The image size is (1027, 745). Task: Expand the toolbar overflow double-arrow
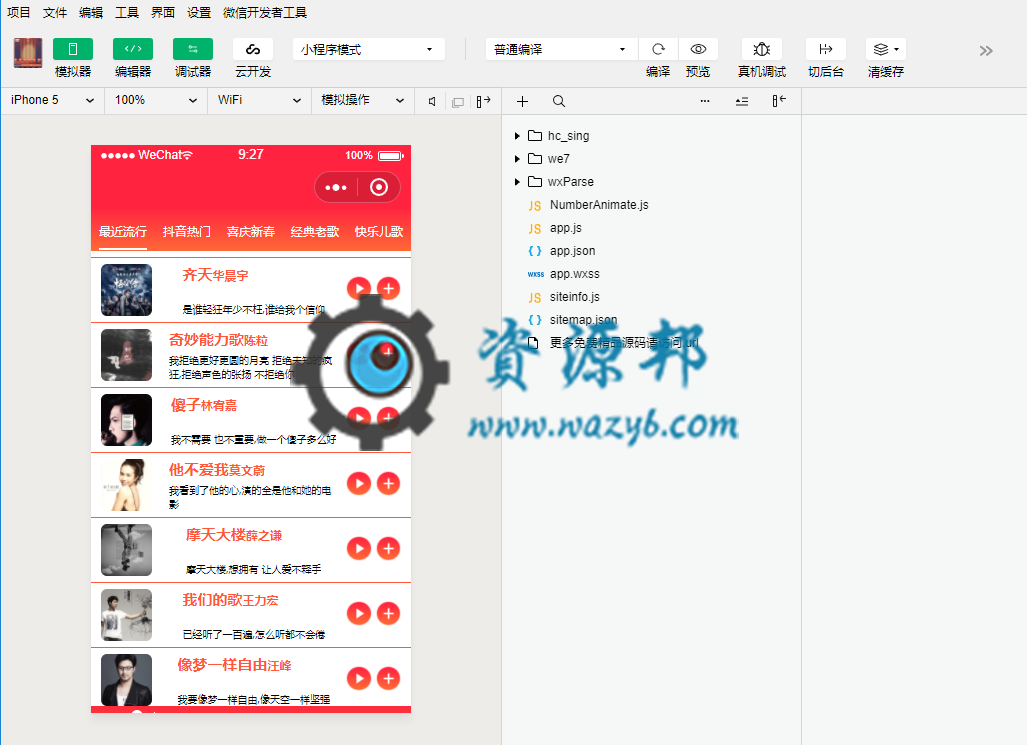986,50
